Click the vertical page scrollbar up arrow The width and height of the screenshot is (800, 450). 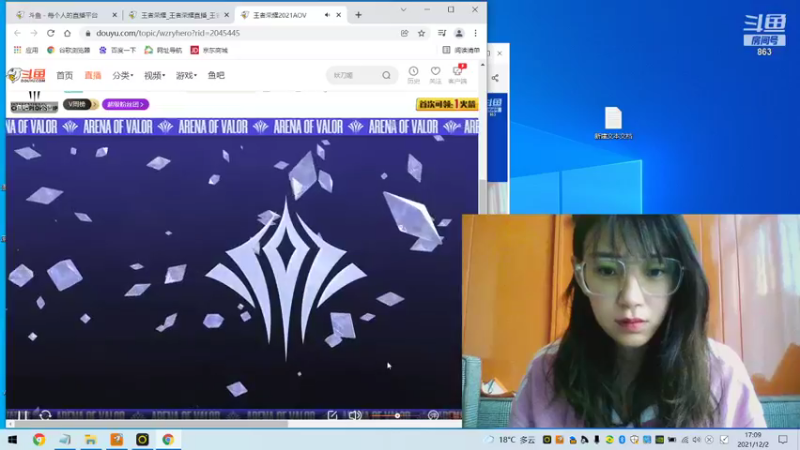(x=483, y=65)
